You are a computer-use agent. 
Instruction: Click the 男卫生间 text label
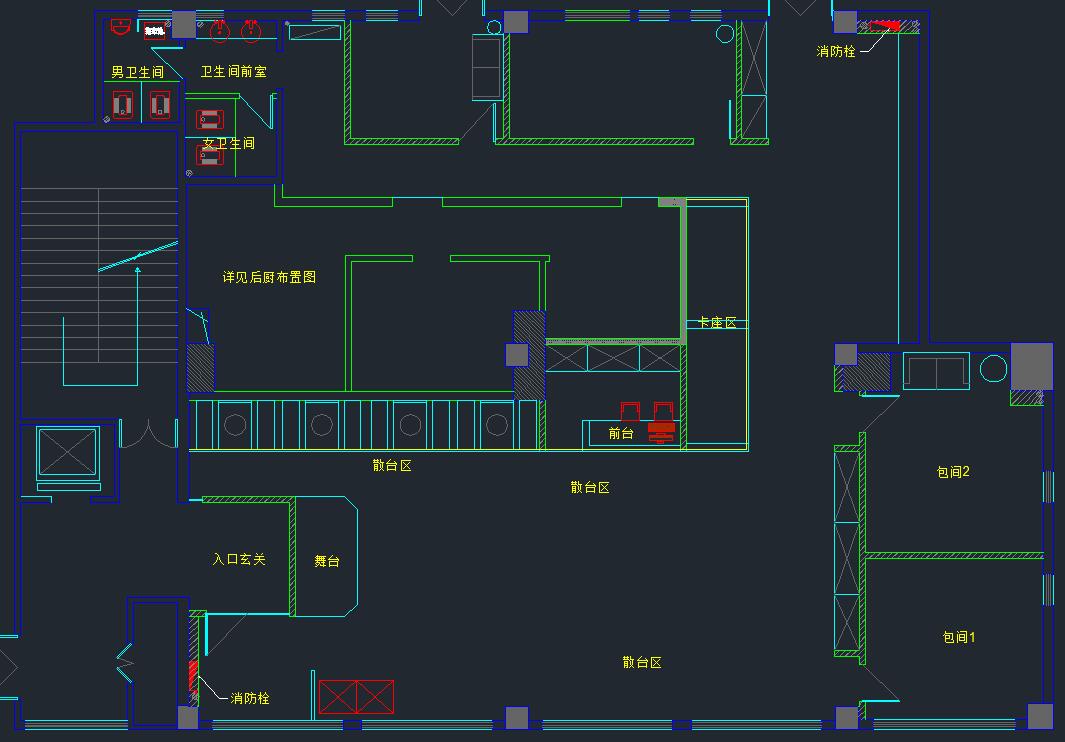tap(137, 72)
